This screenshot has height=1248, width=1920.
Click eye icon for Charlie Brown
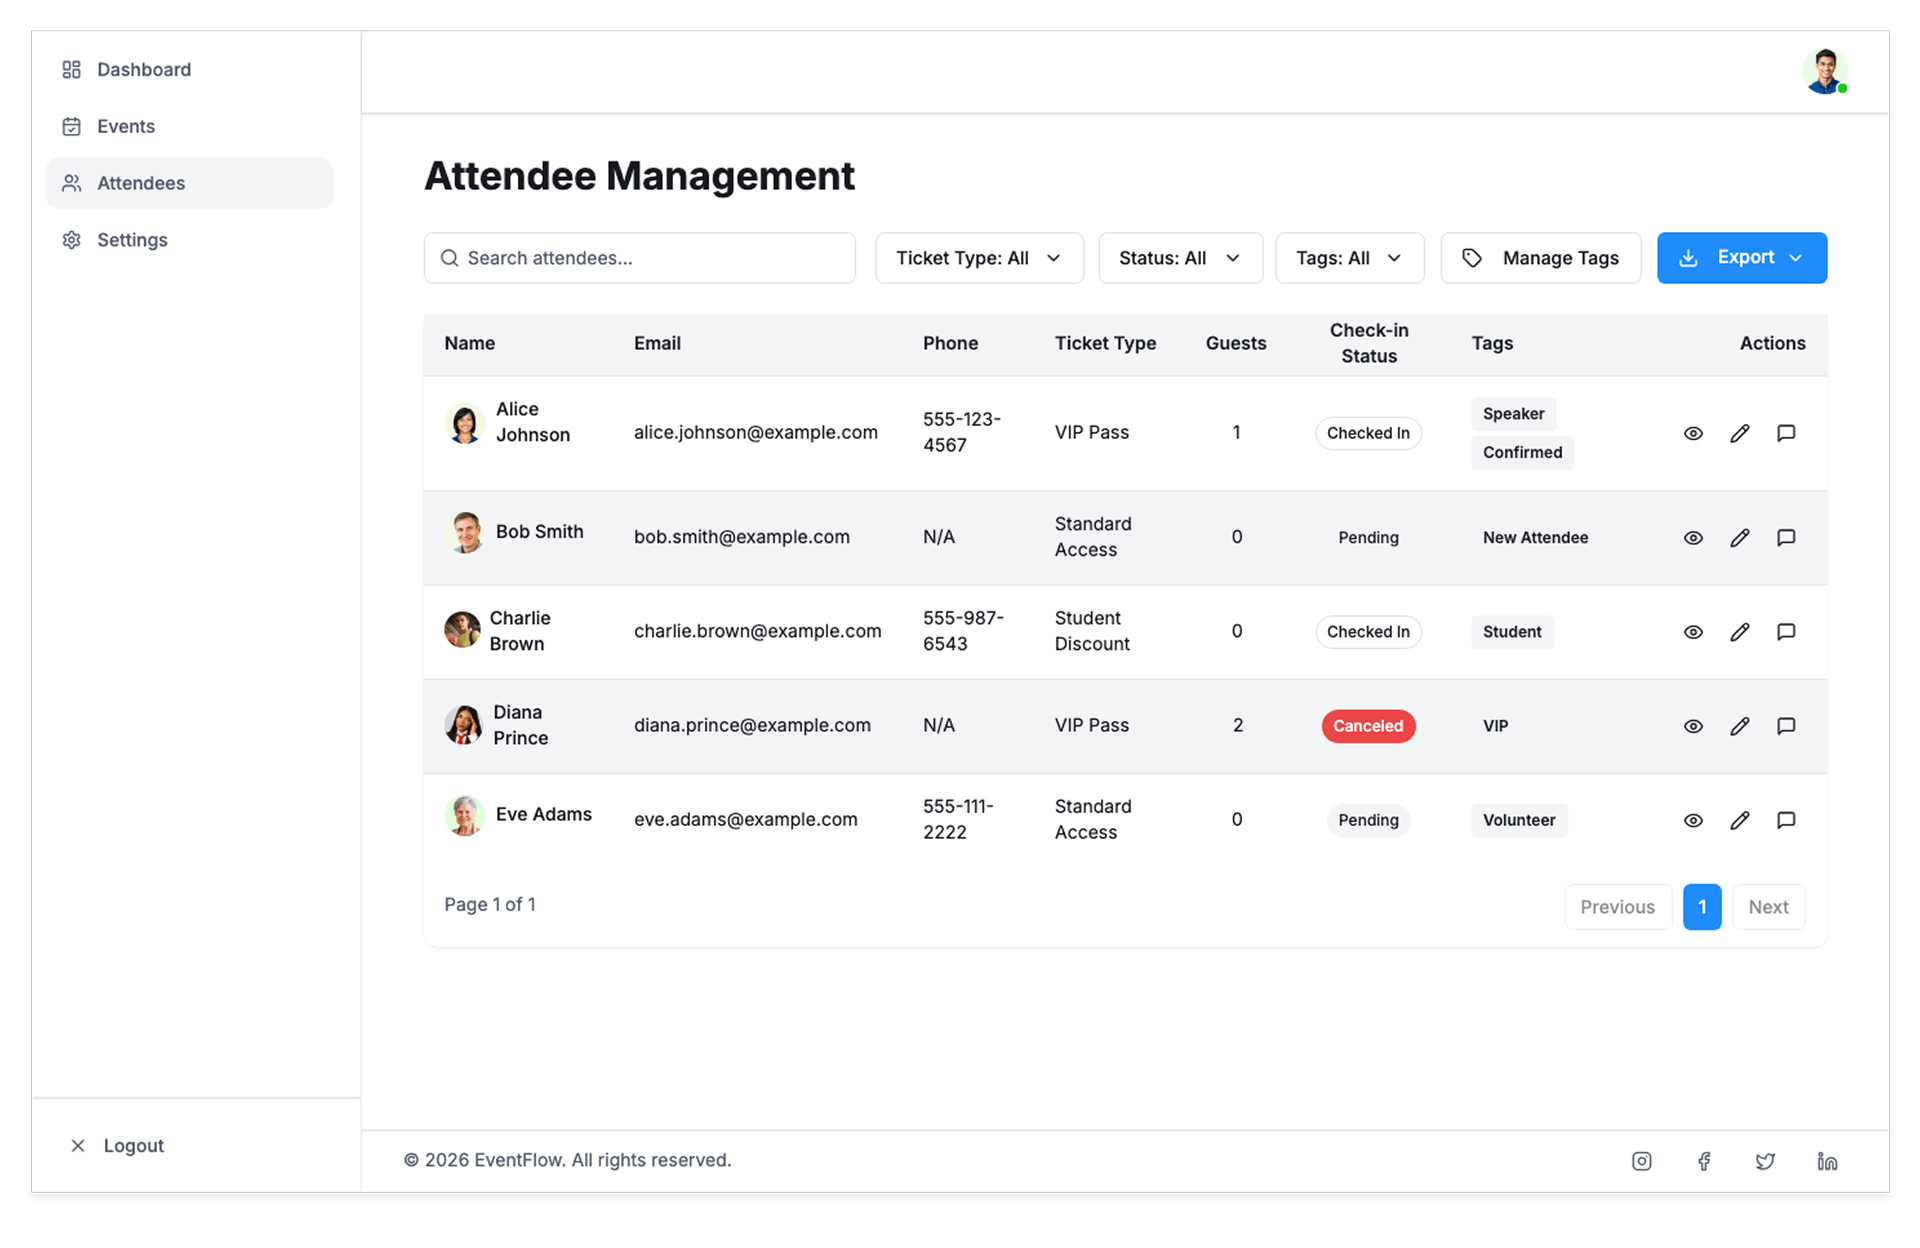1693,632
